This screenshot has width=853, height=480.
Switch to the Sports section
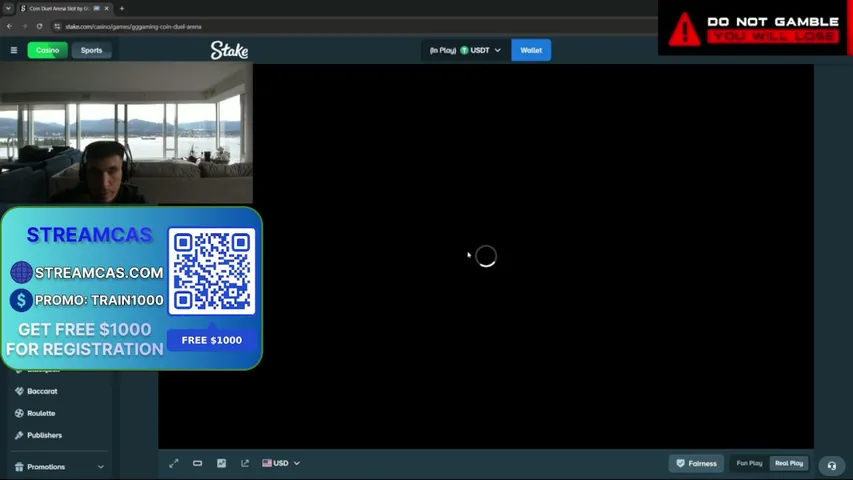(91, 50)
